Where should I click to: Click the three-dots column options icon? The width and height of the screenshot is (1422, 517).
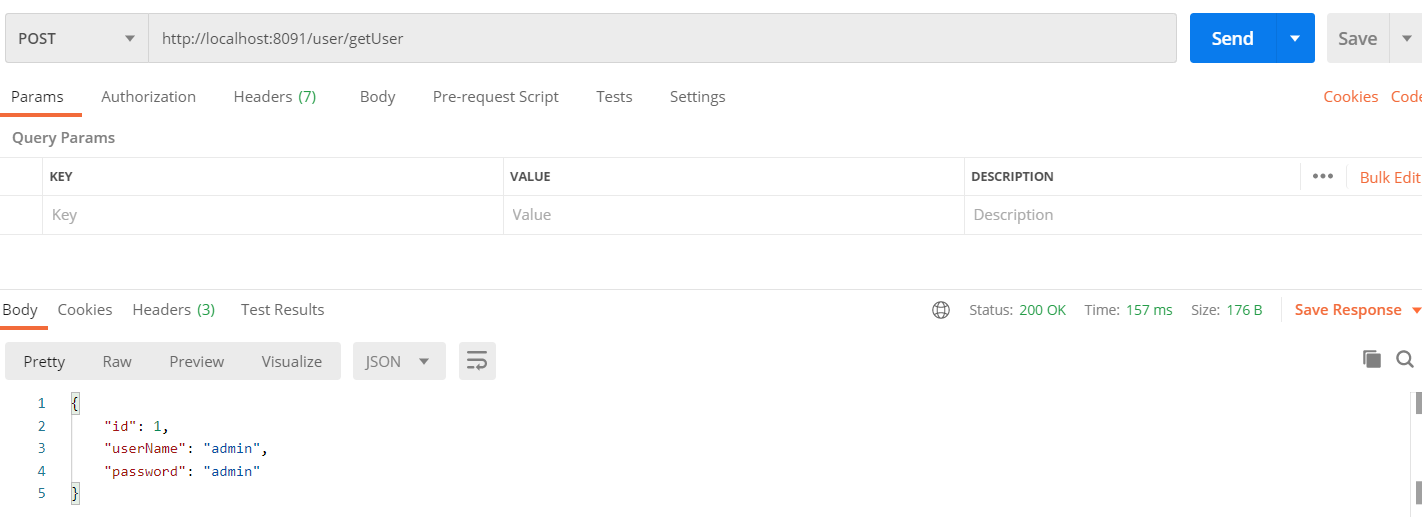pyautogui.click(x=1323, y=176)
